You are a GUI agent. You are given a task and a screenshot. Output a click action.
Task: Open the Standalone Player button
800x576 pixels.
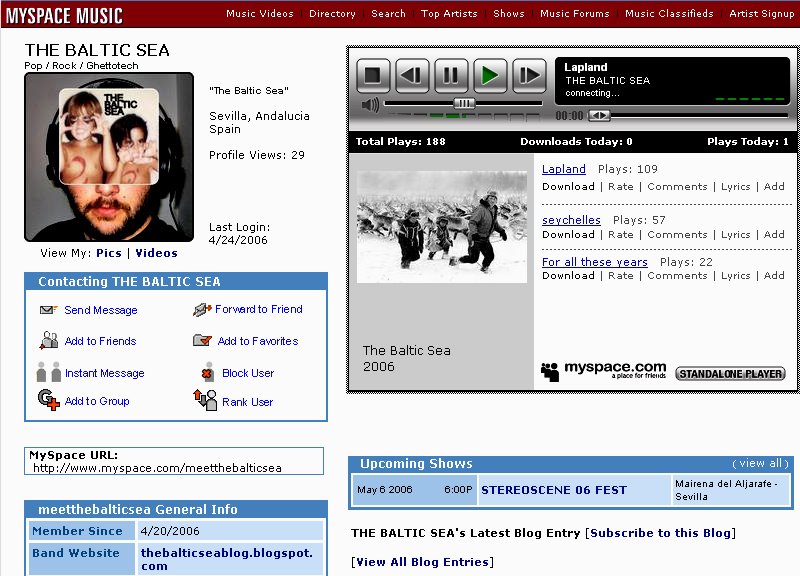[x=730, y=373]
